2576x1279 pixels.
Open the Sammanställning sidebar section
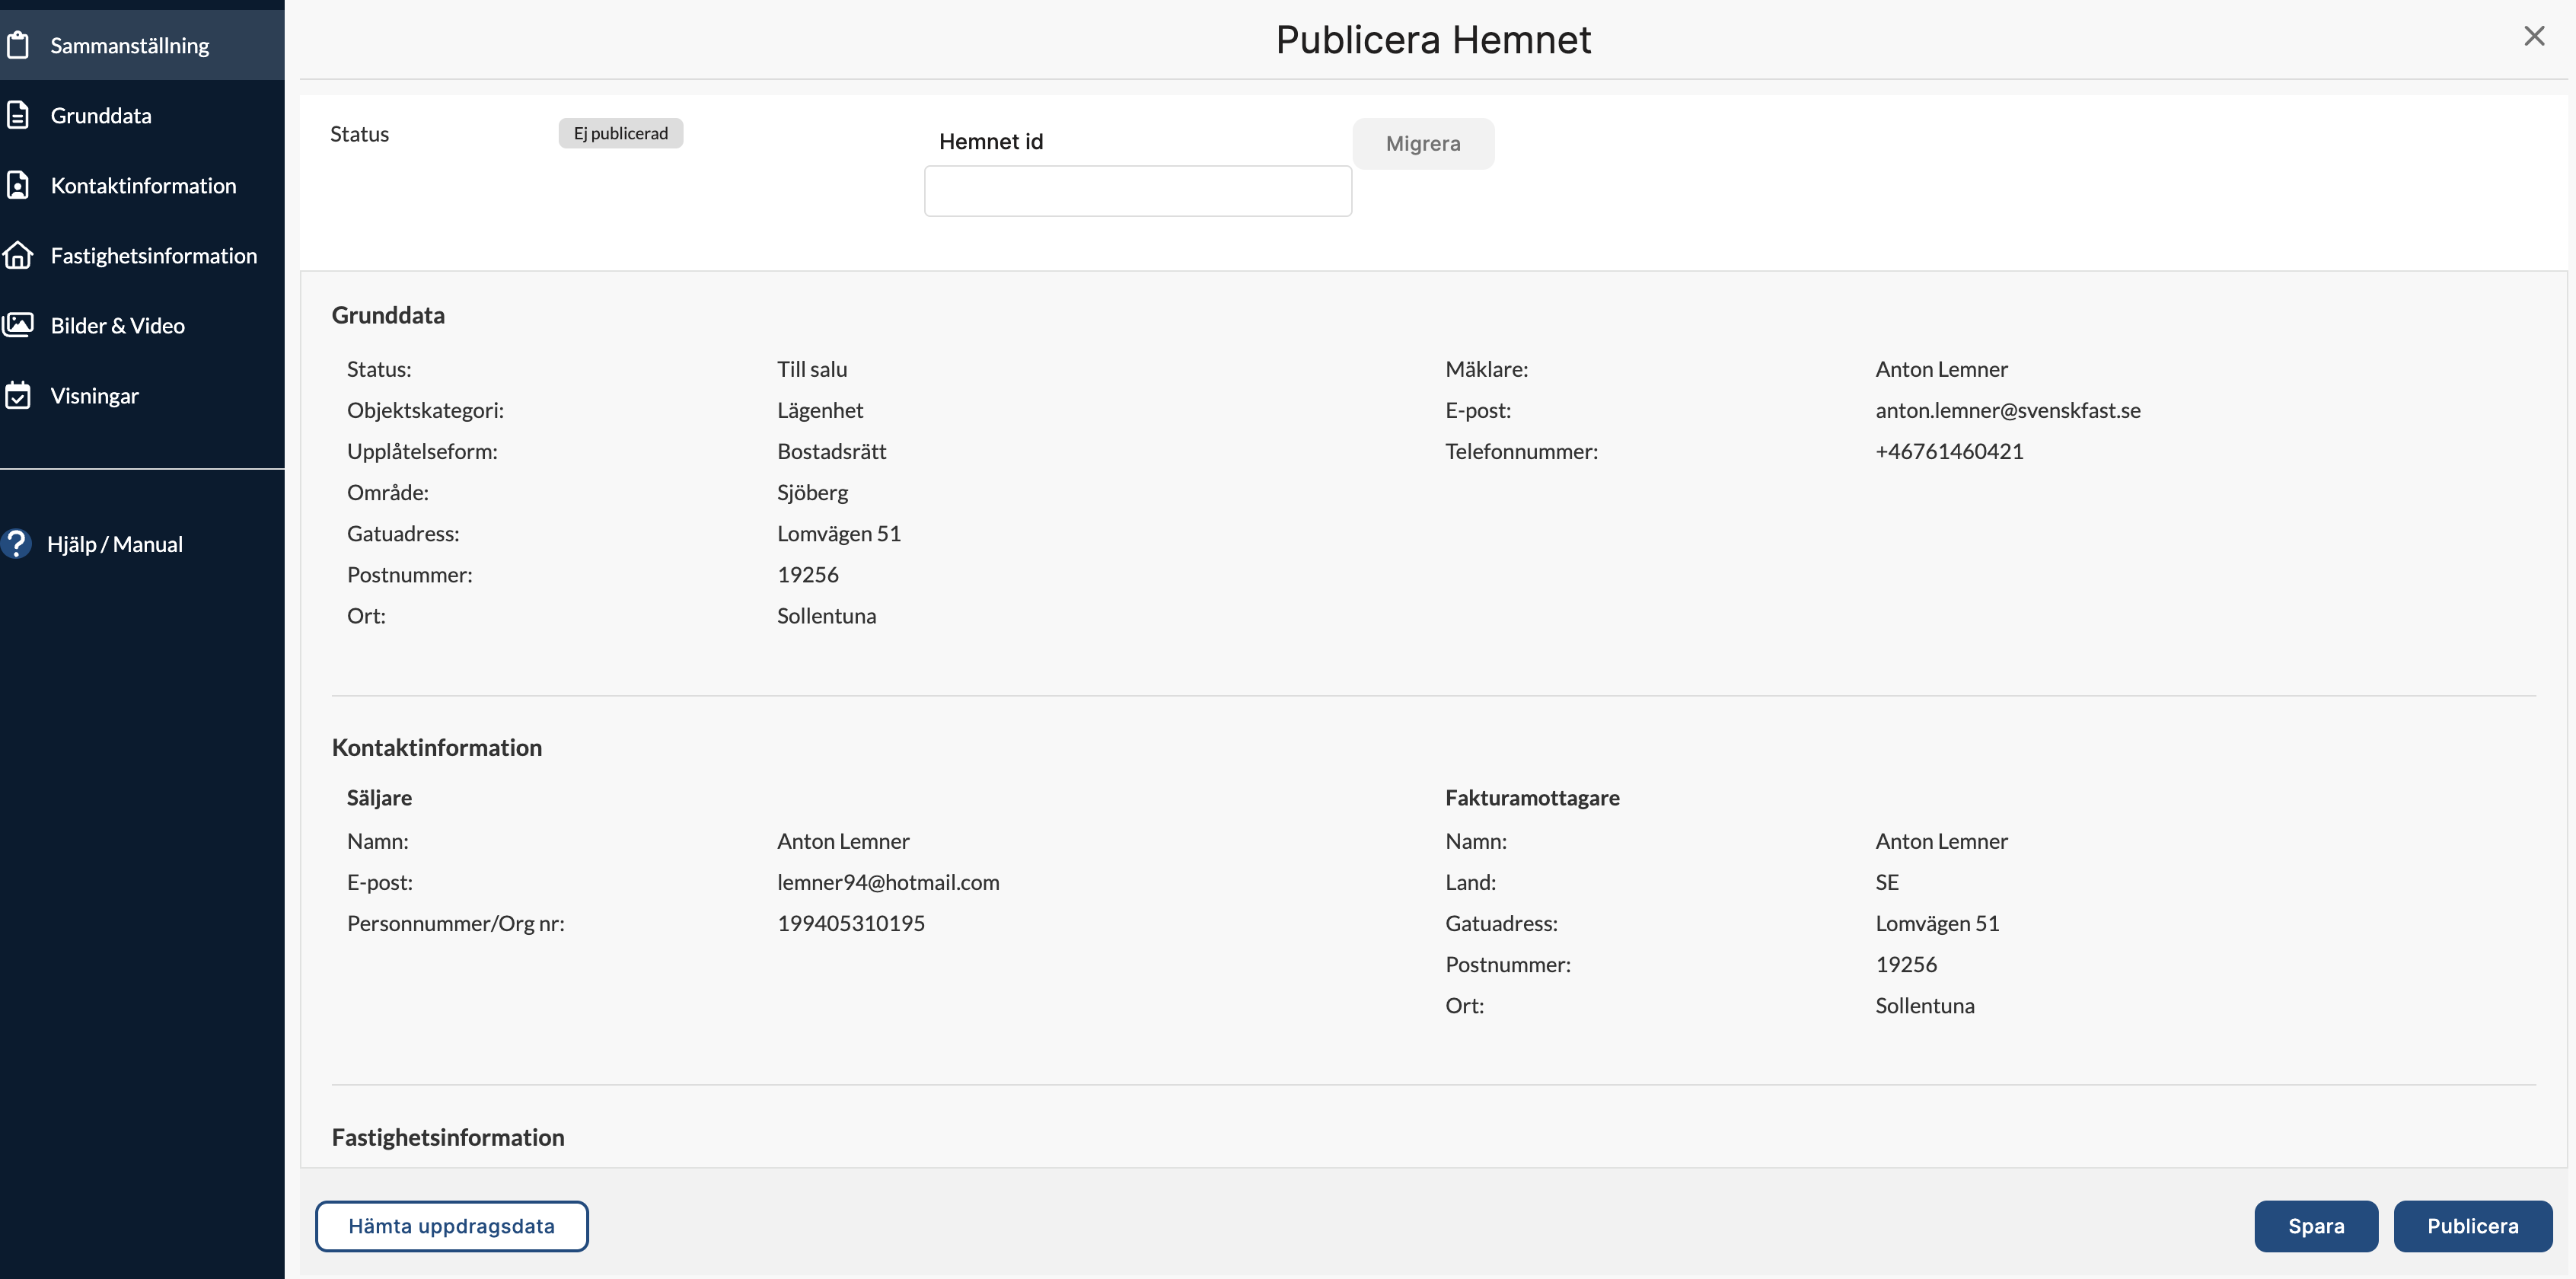[x=130, y=45]
